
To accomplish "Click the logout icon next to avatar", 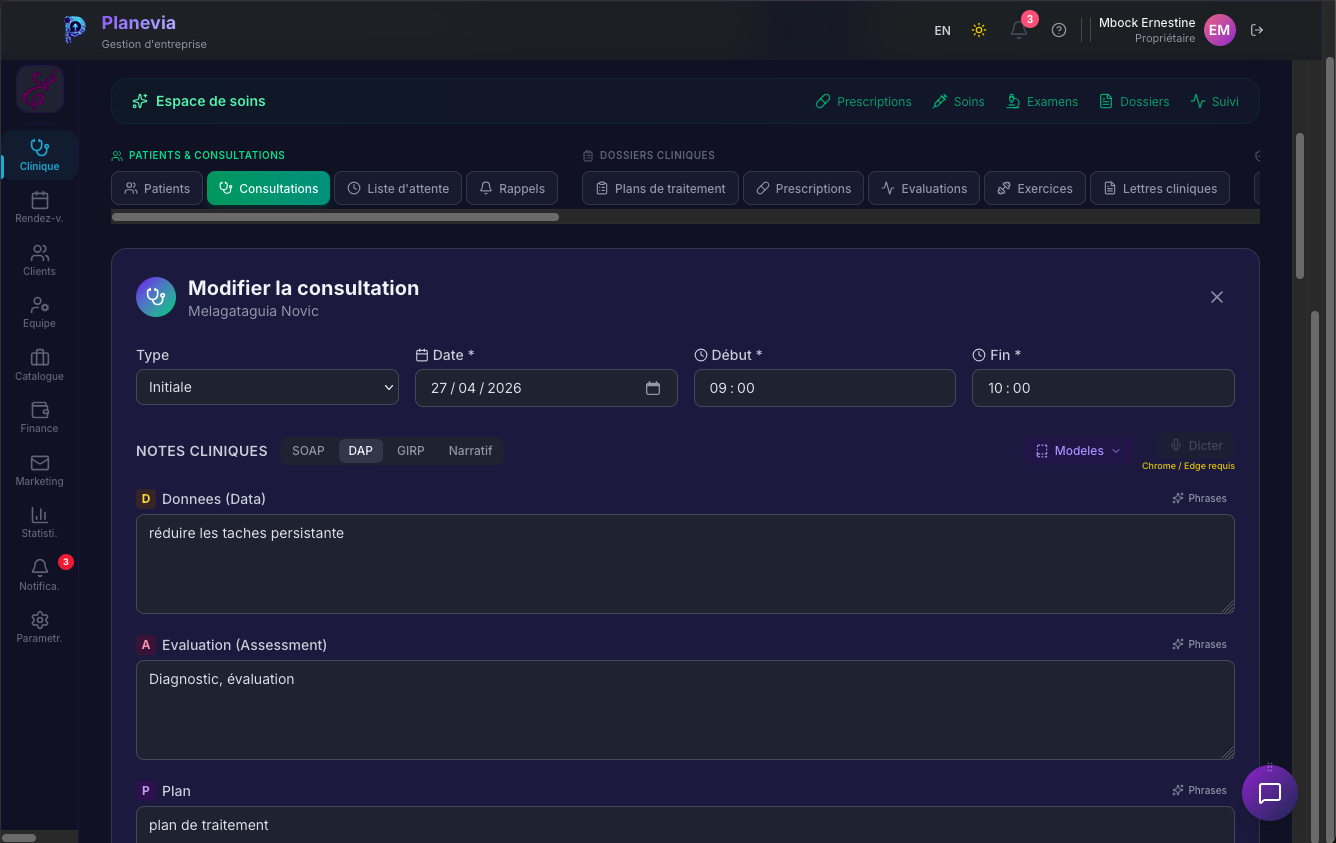I will 1257,30.
